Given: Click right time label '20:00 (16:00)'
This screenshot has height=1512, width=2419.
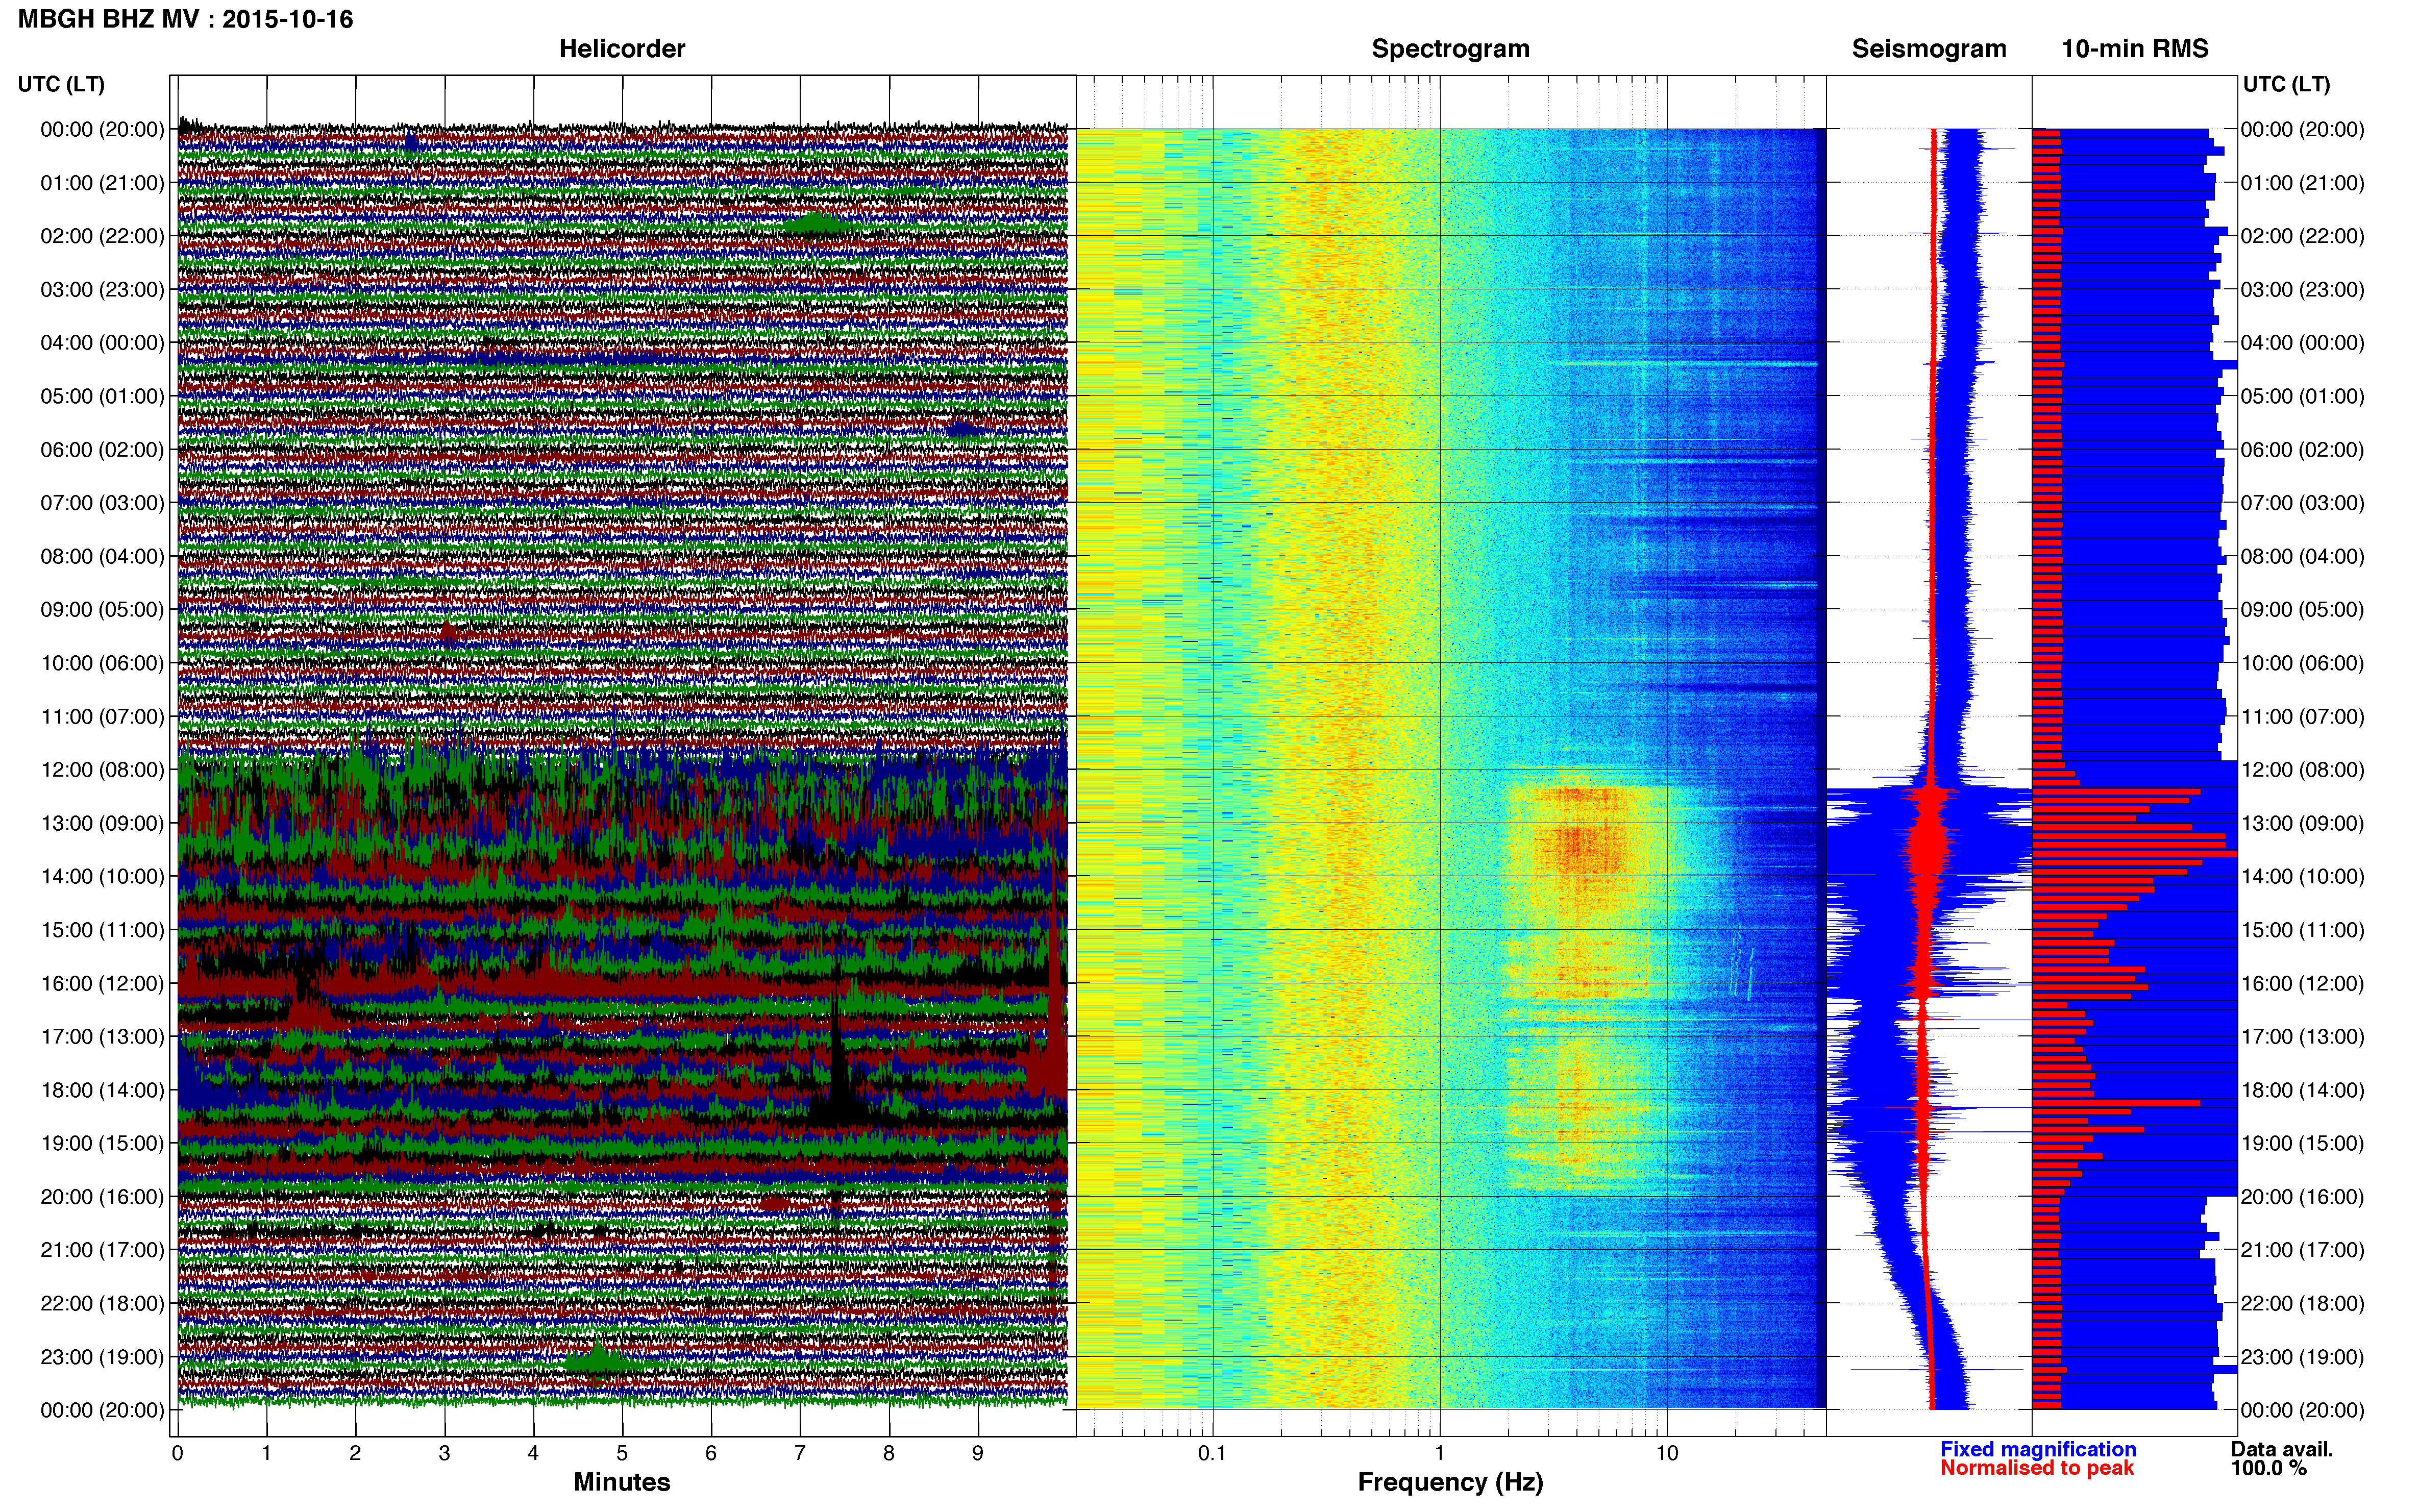Looking at the screenshot, I should pos(2302,1197).
